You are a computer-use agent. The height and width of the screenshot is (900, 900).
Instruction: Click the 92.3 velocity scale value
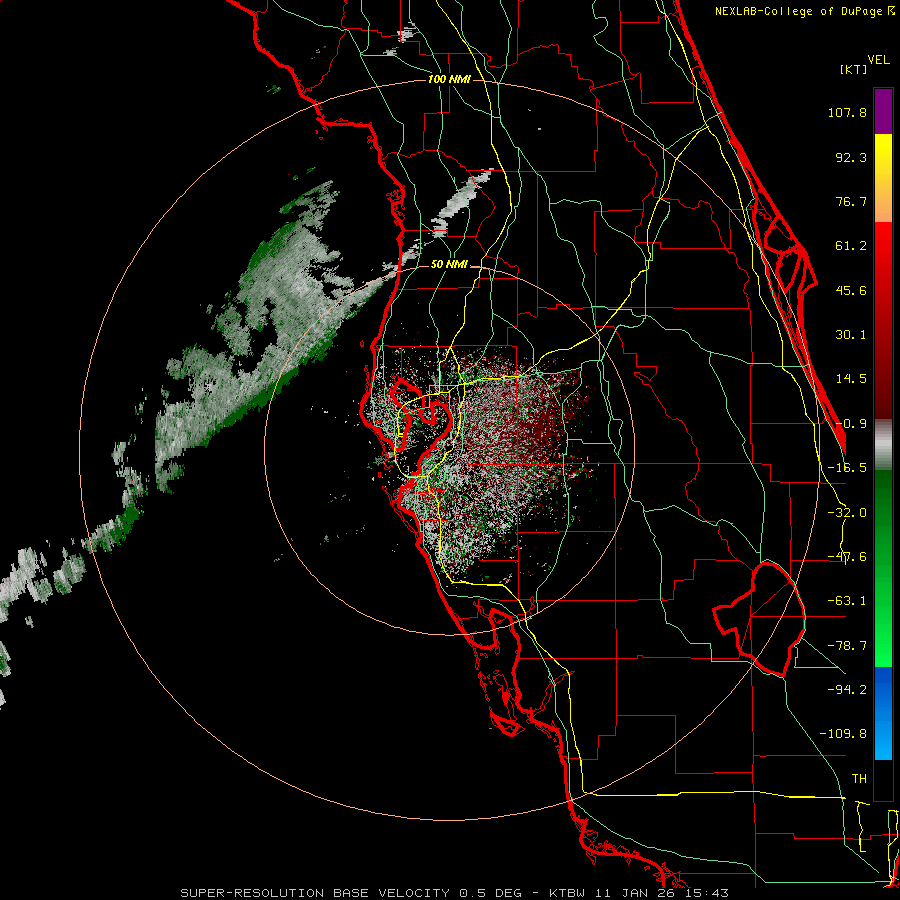point(851,157)
